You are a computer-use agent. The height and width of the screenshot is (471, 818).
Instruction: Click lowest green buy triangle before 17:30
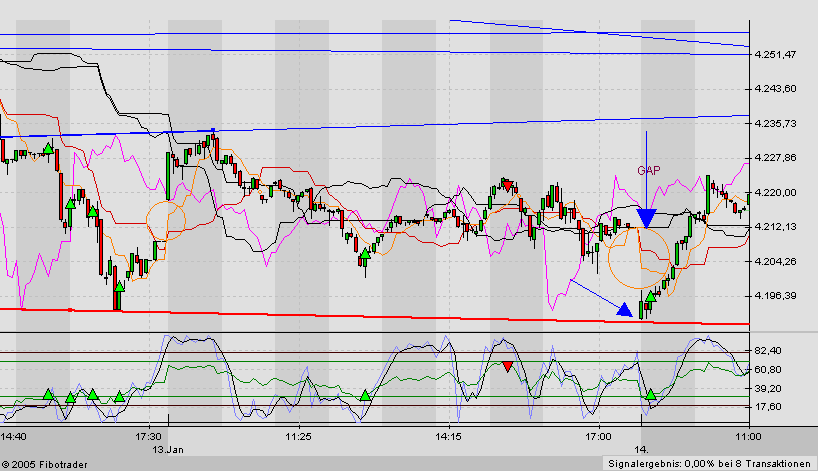(119, 289)
